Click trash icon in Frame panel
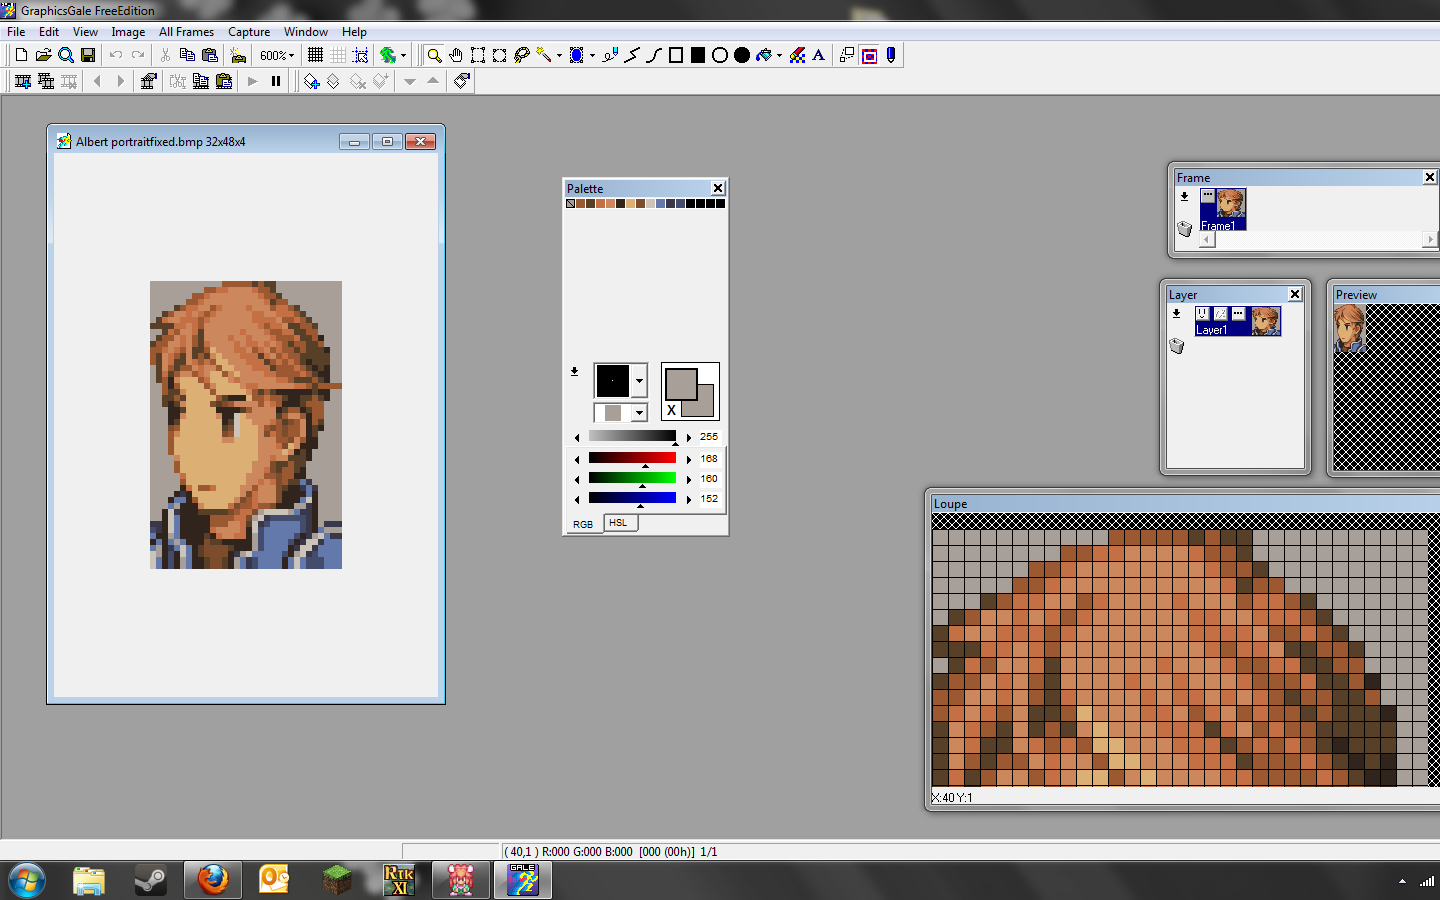 coord(1185,229)
